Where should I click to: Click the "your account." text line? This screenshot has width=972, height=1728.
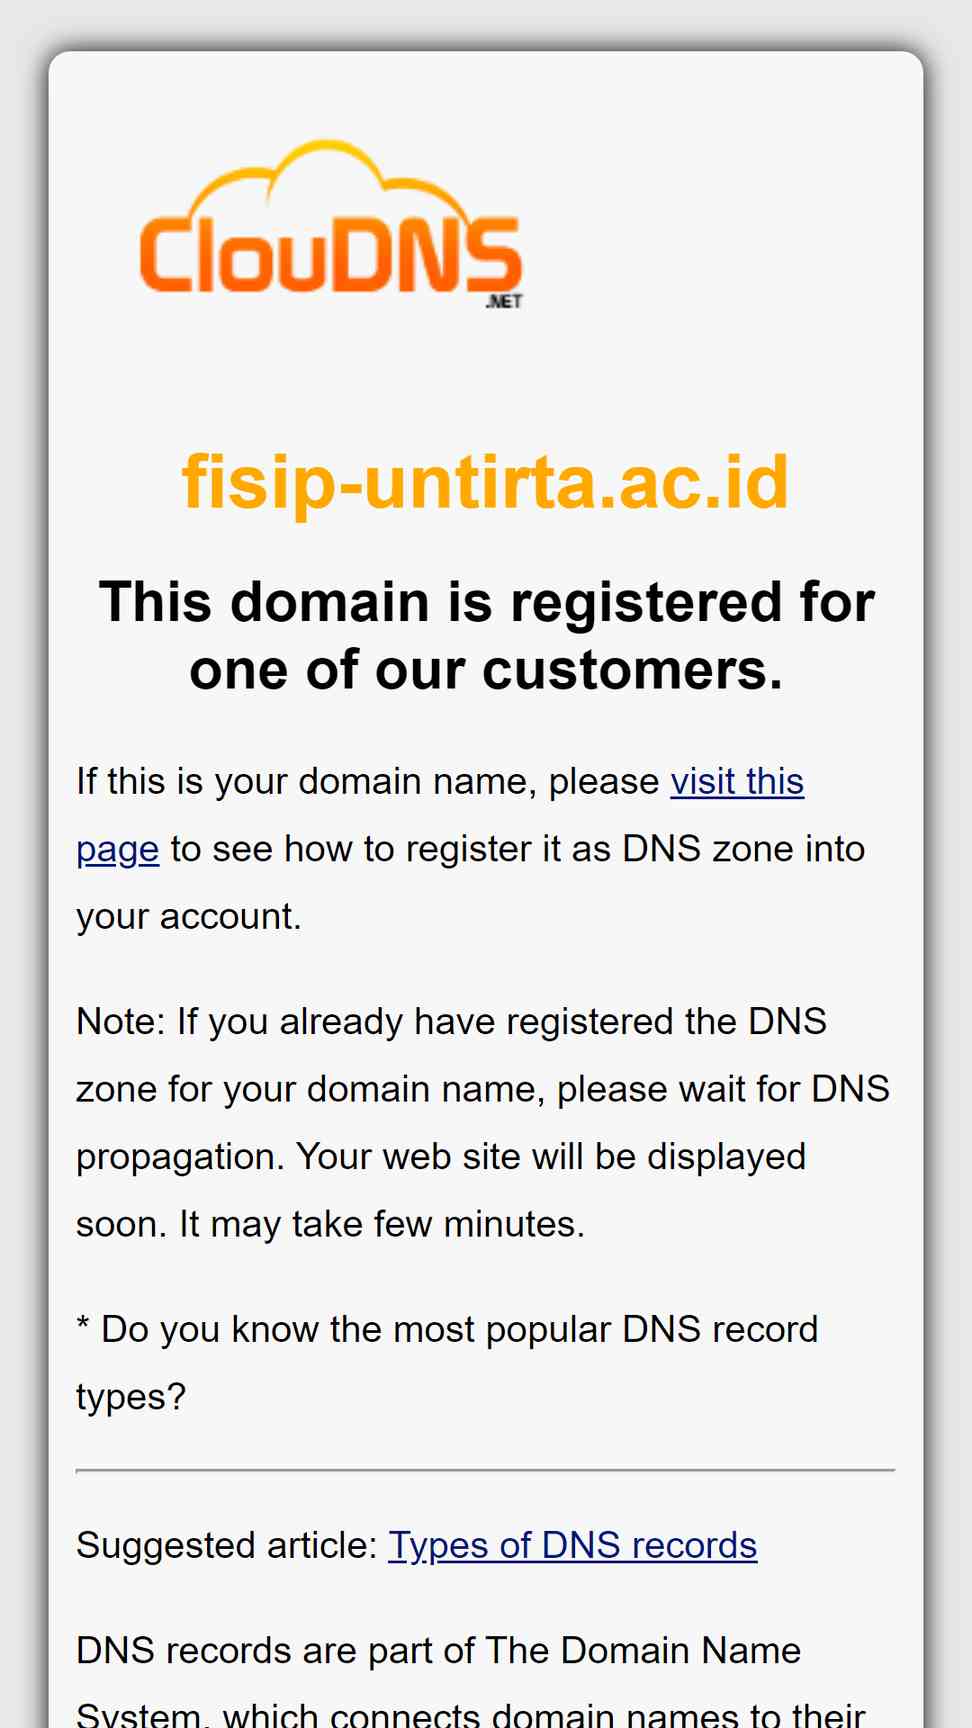click(x=189, y=916)
